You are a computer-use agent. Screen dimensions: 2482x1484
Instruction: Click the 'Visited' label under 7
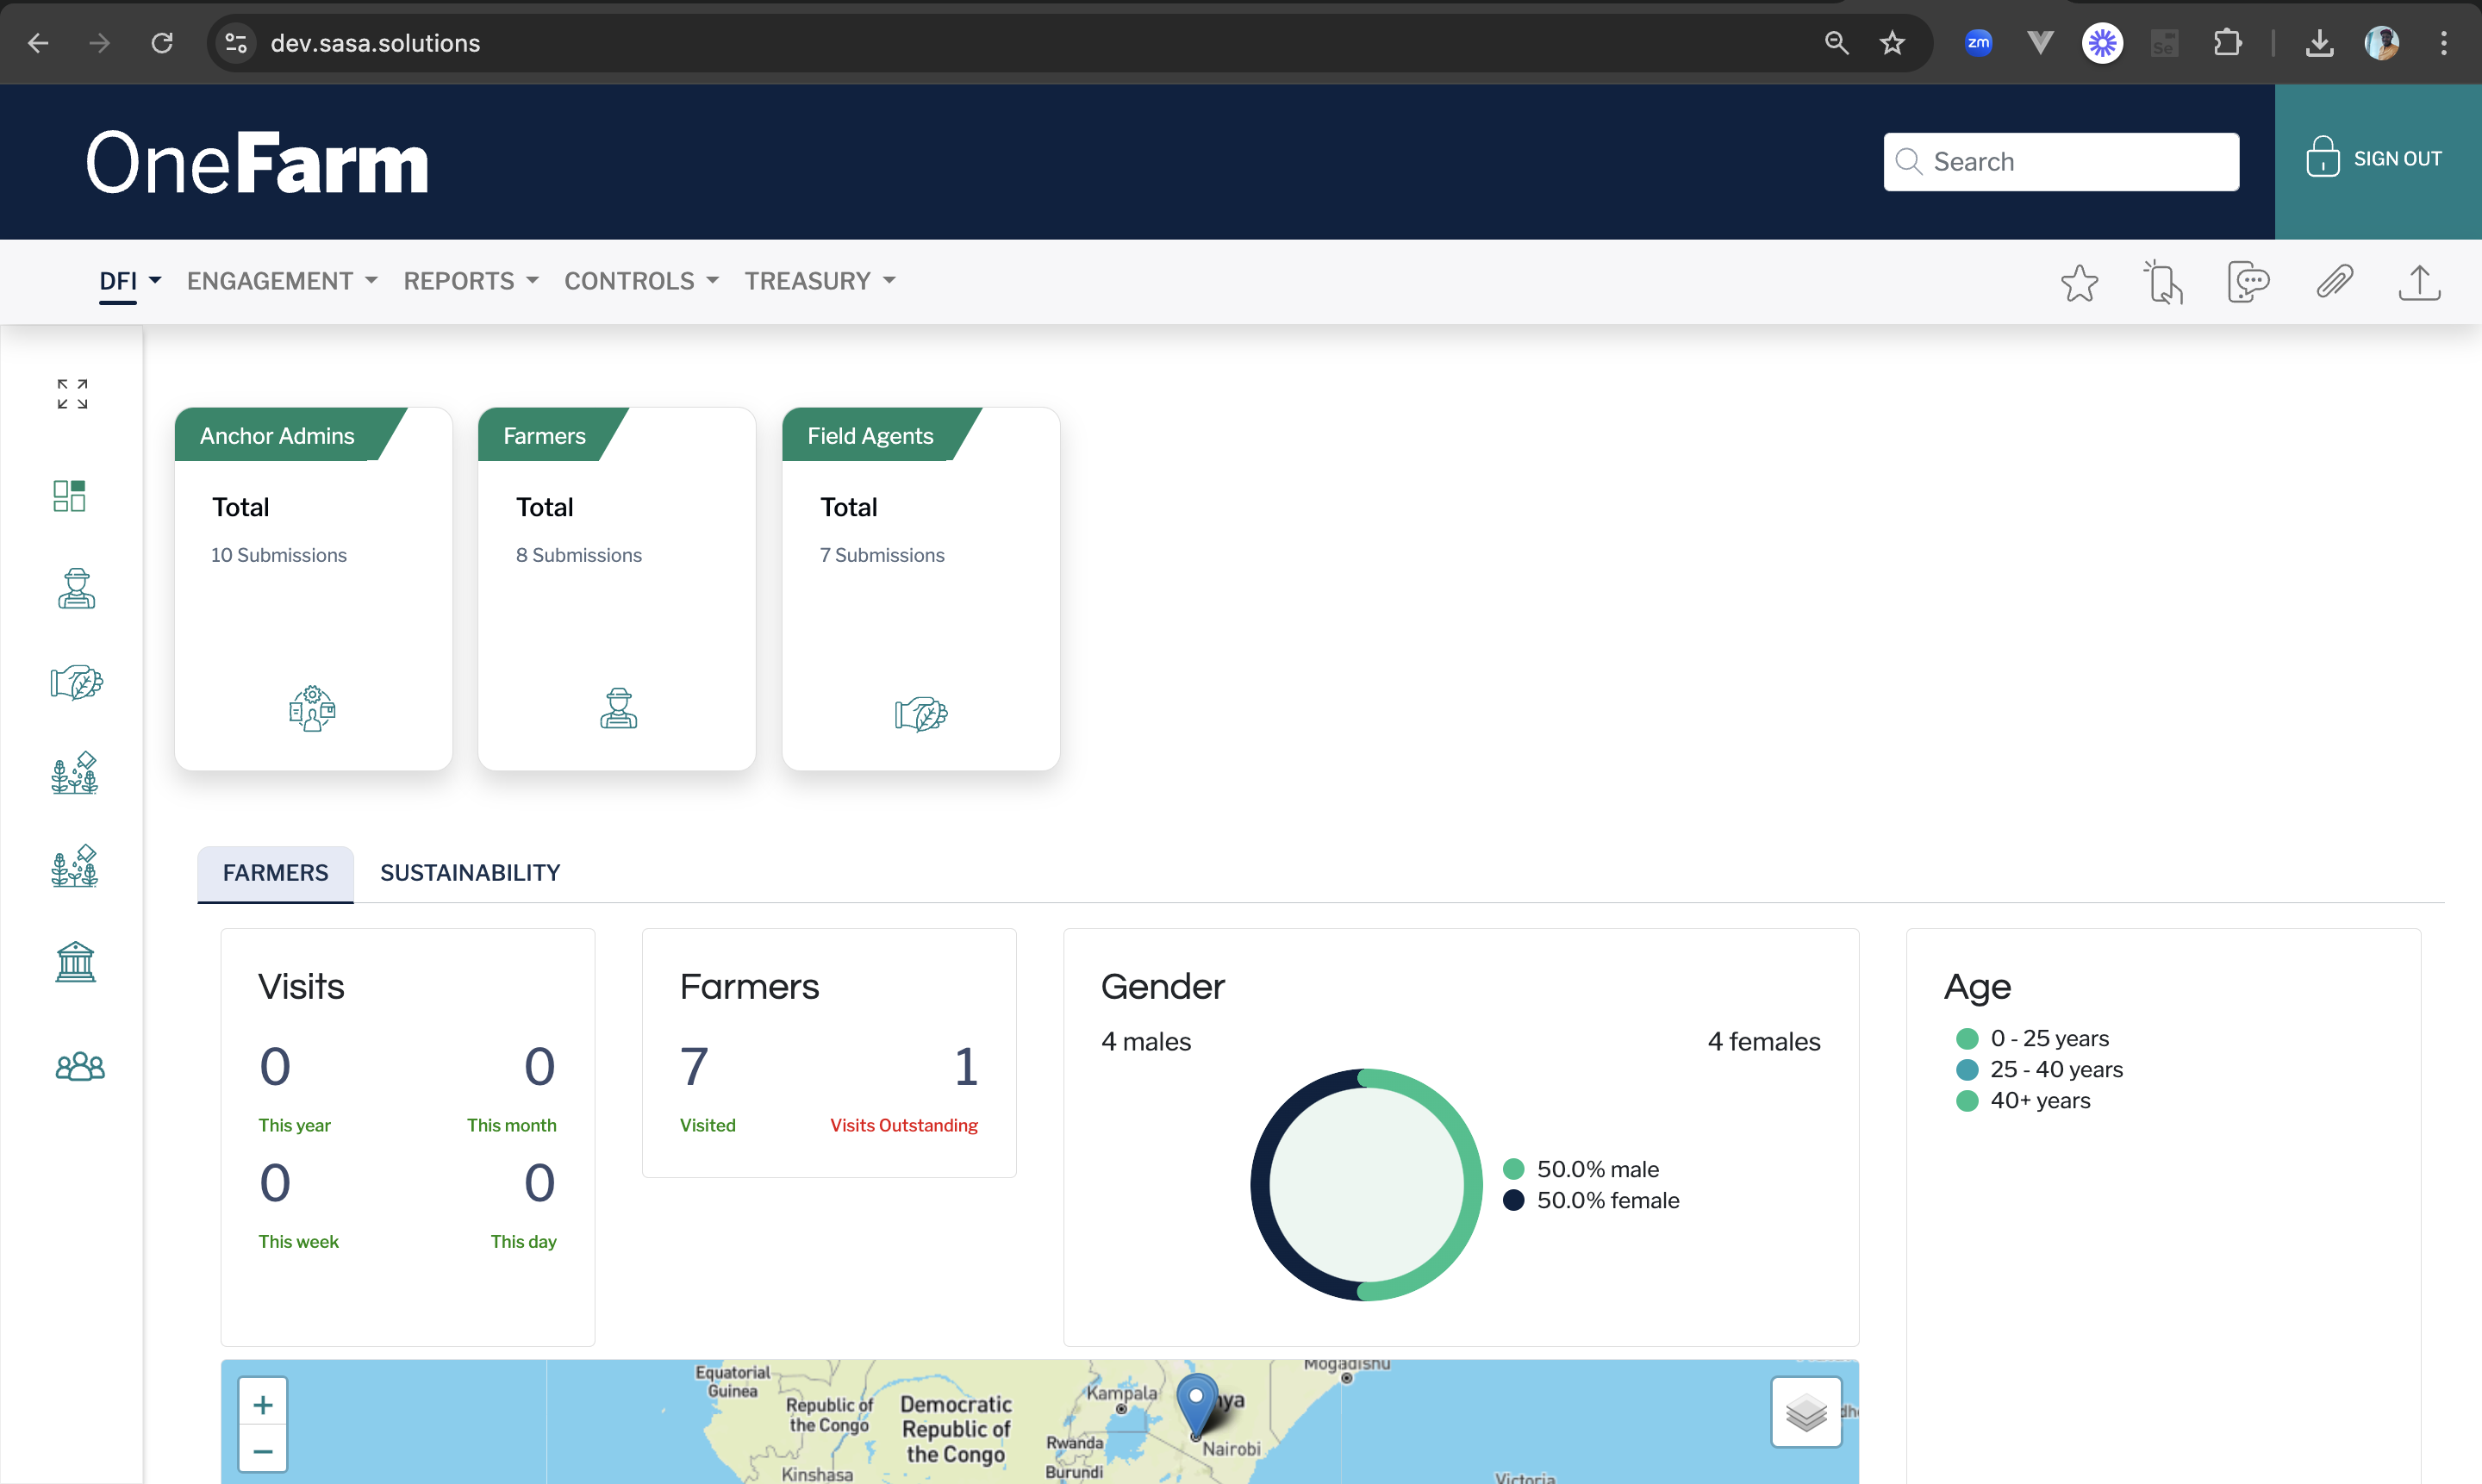pos(707,1125)
